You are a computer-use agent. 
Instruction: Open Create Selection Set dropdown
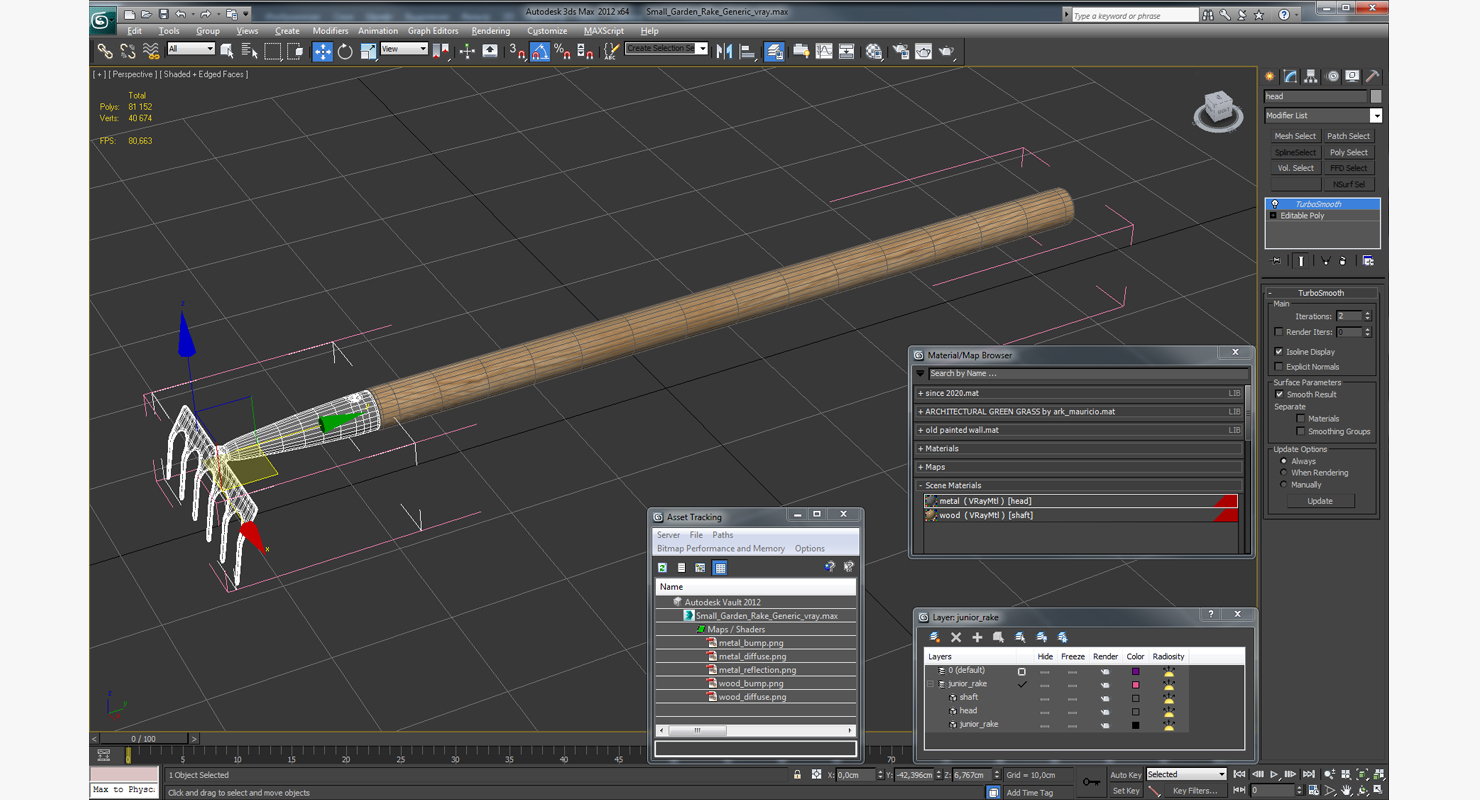pos(666,49)
